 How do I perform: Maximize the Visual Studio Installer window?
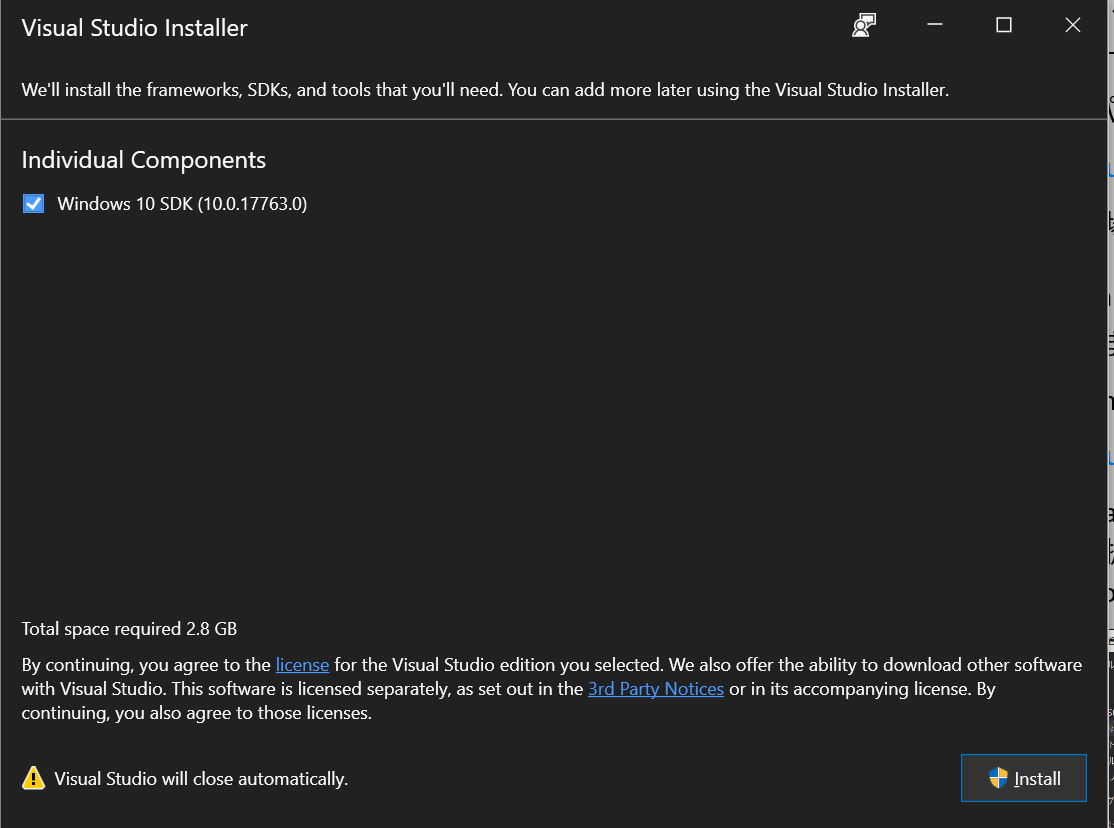(x=1004, y=25)
